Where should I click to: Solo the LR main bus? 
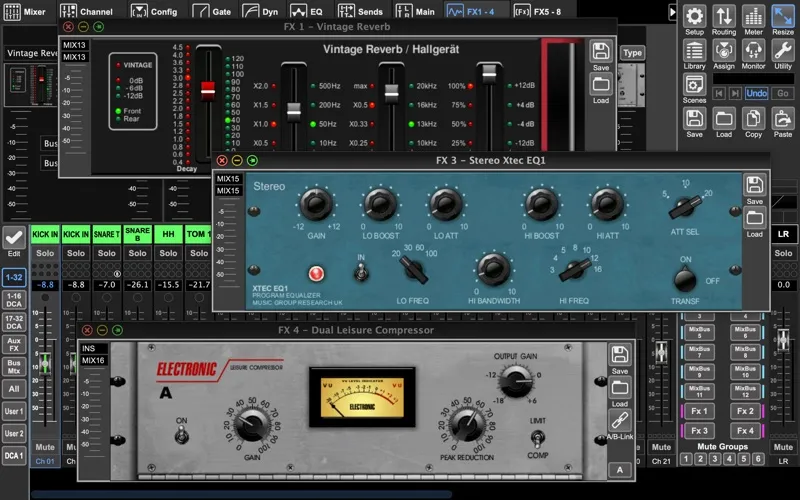tap(783, 253)
